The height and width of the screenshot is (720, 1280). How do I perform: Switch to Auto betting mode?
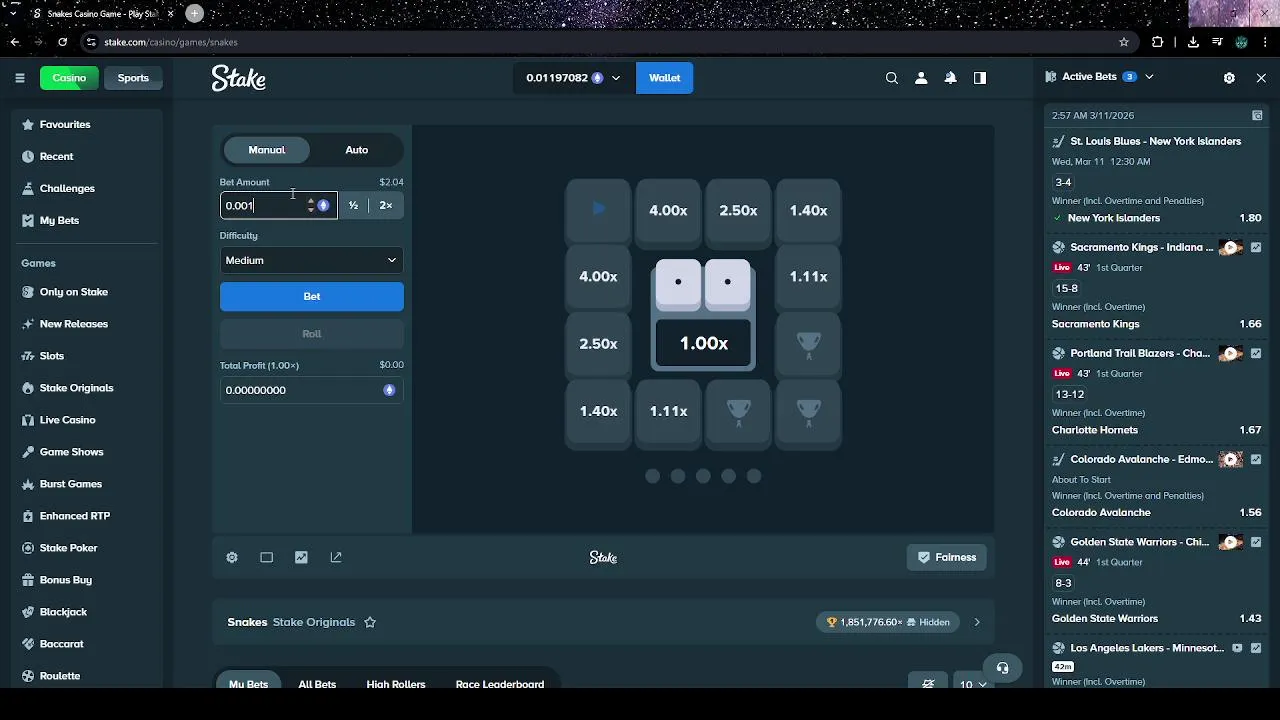[x=357, y=150]
